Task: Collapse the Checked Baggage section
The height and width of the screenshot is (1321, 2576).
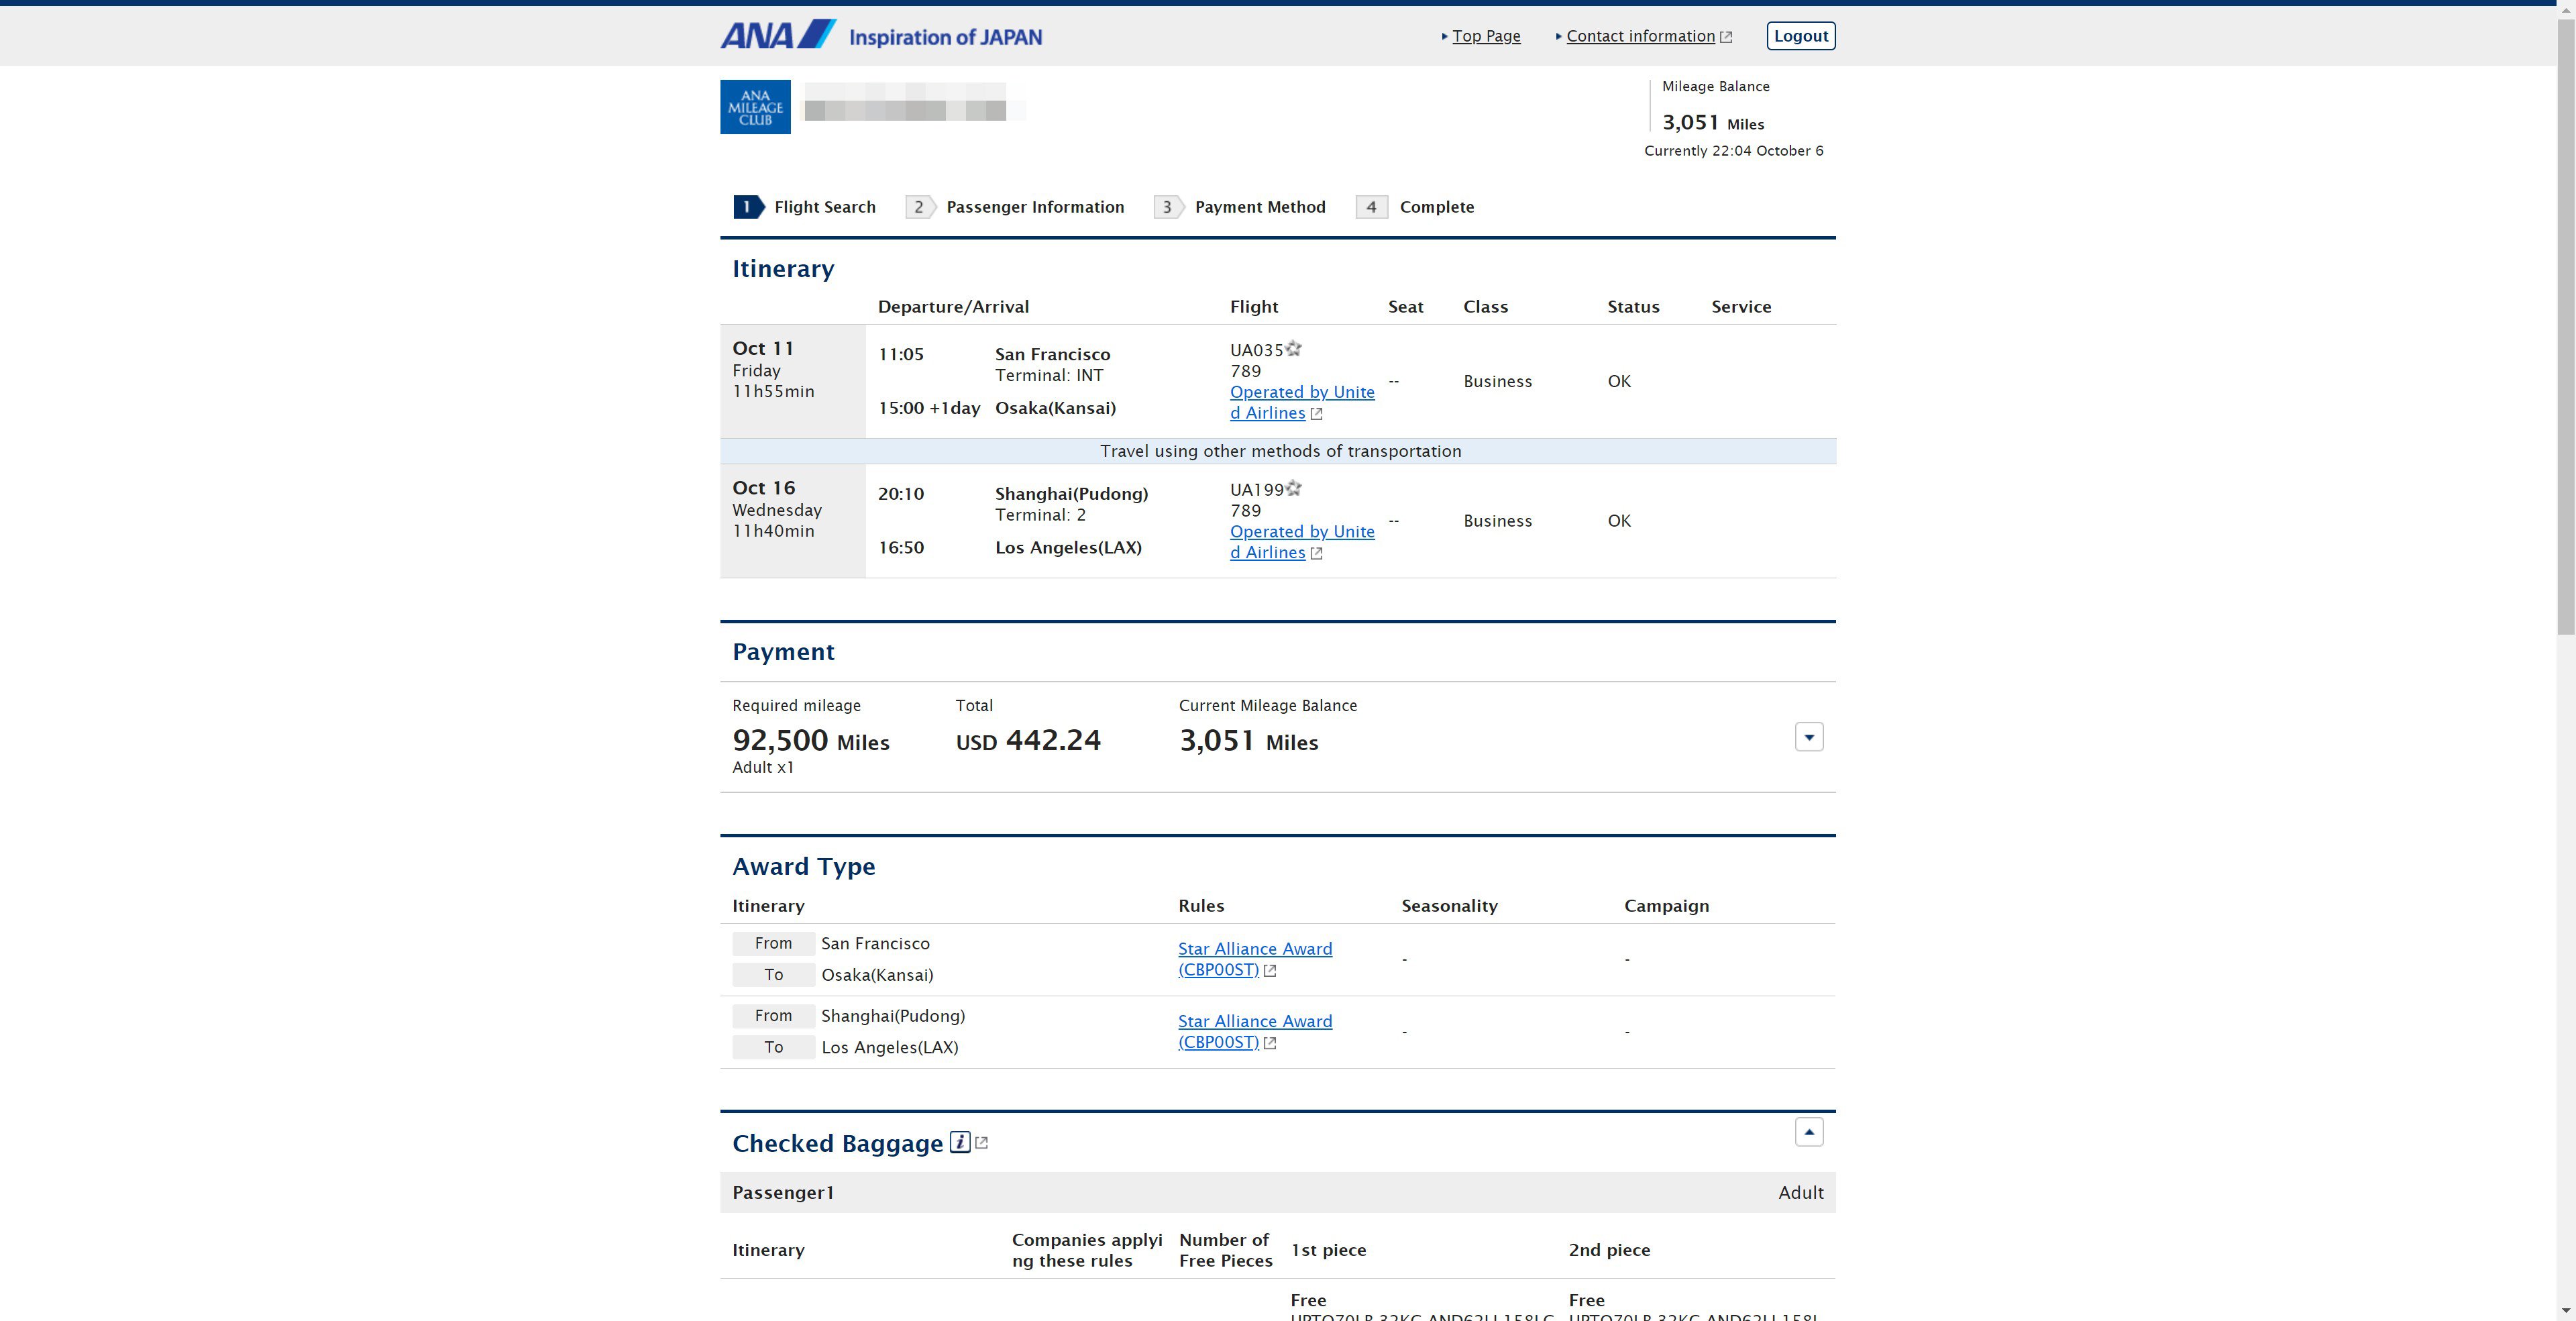Action: pos(1809,1132)
